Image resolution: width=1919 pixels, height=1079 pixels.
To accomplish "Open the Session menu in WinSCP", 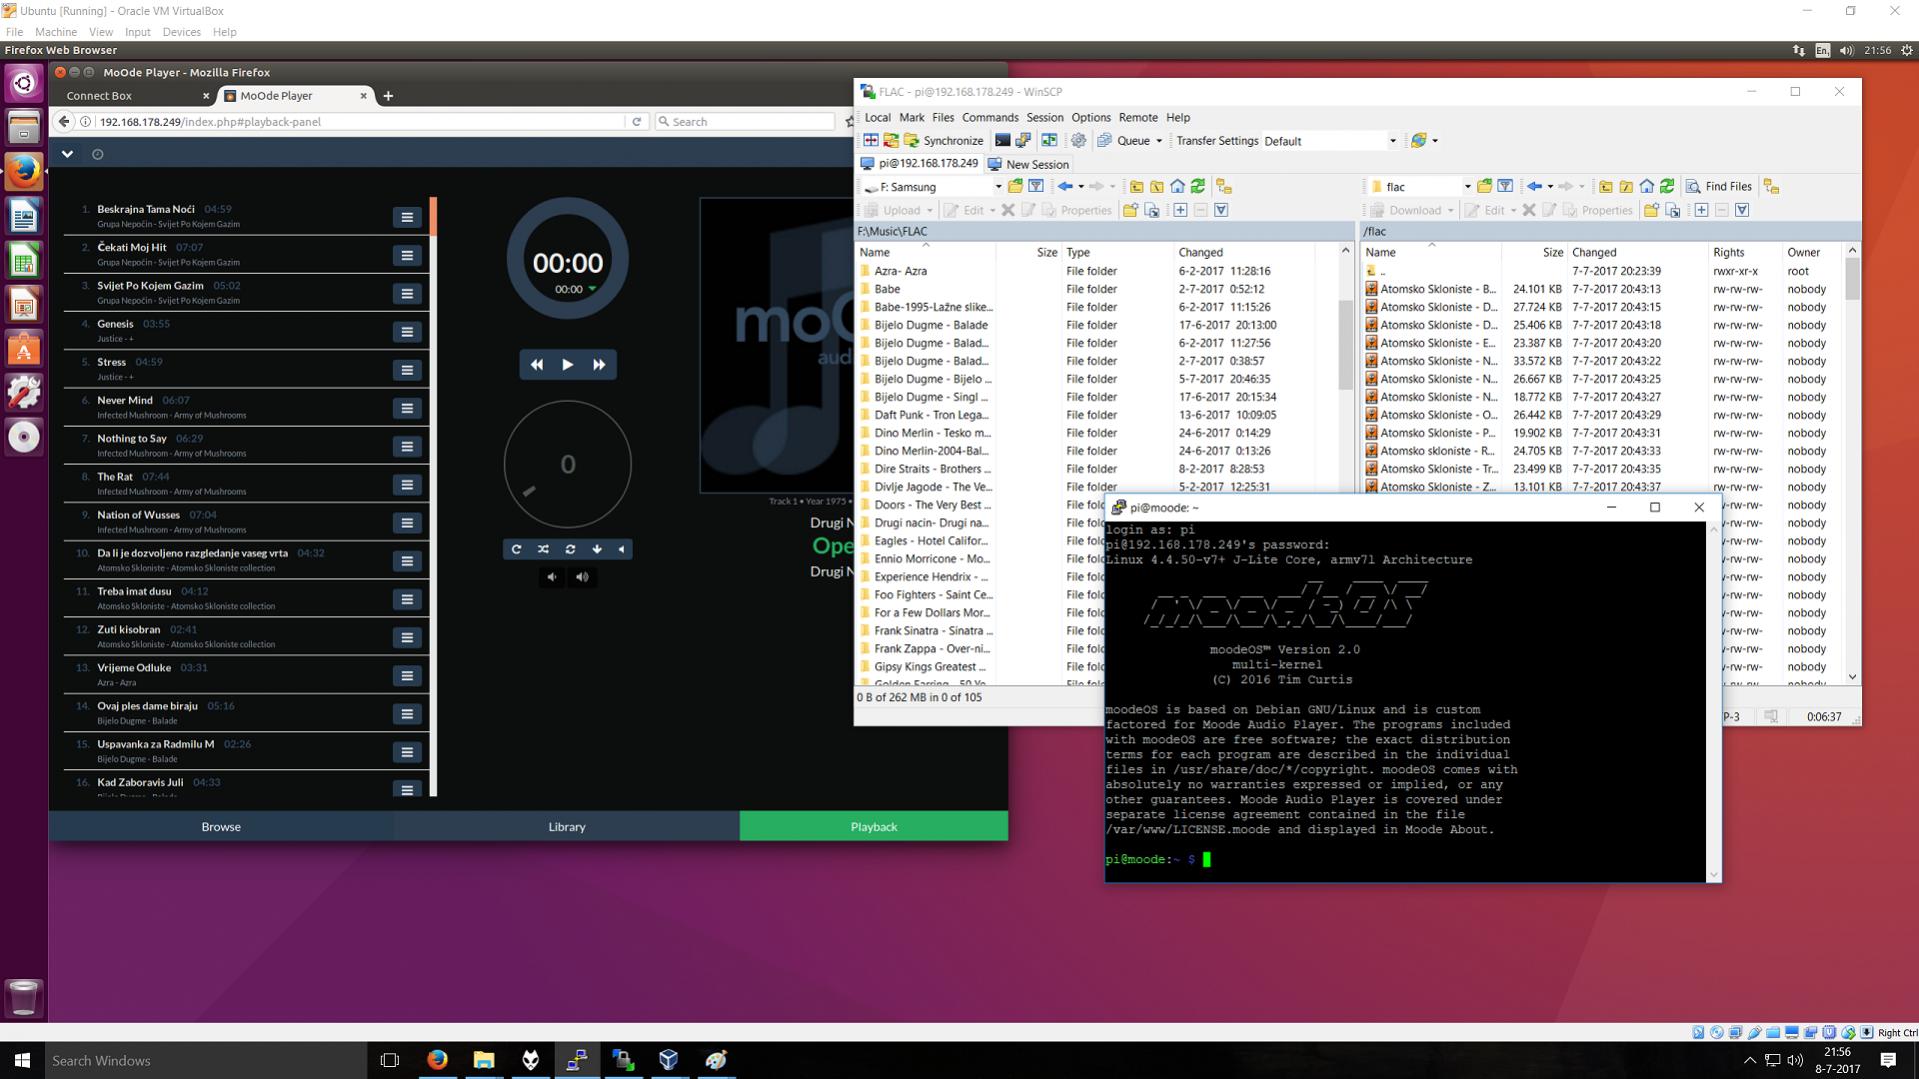I will (1044, 118).
